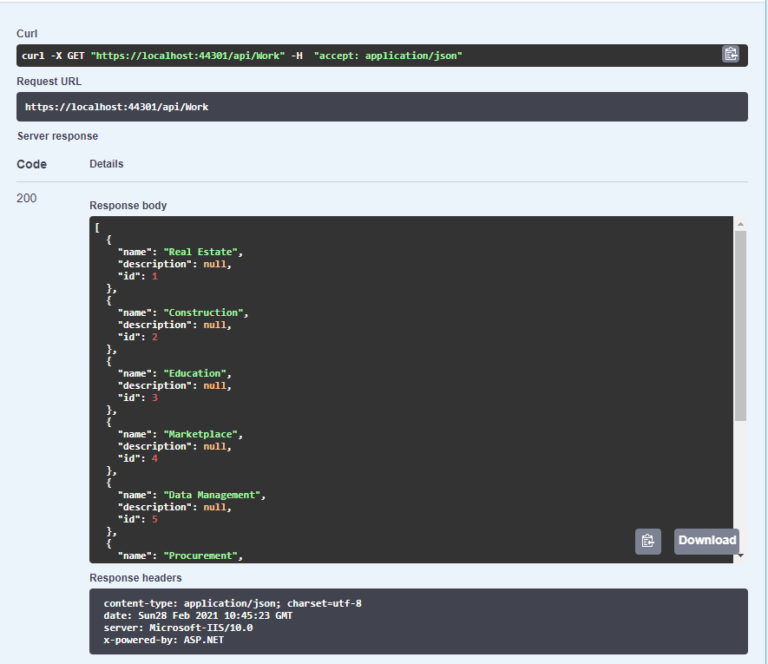Click the id value 5
Image resolution: width=768 pixels, height=664 pixels.
click(155, 519)
